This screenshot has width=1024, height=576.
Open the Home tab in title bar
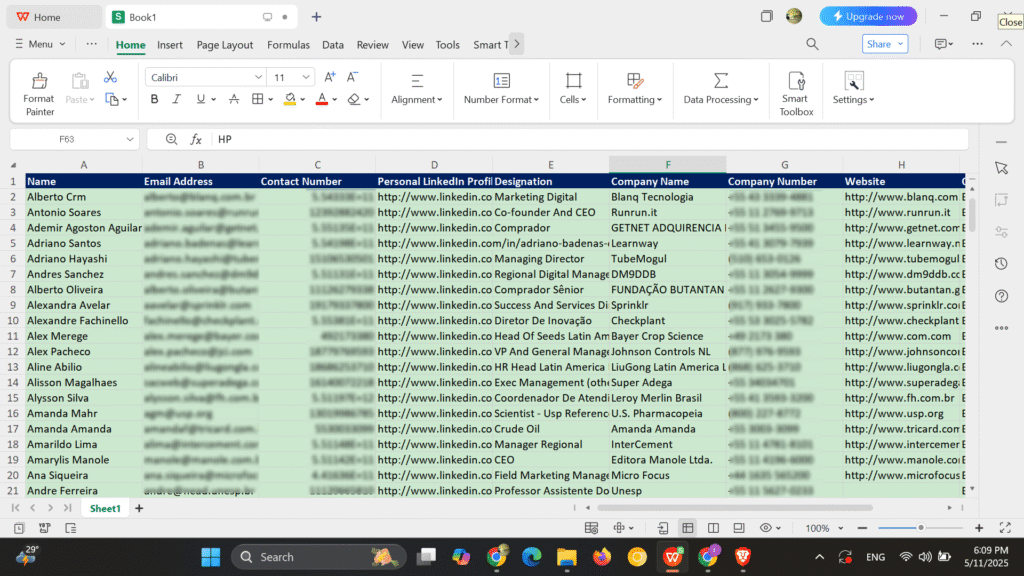[x=54, y=17]
